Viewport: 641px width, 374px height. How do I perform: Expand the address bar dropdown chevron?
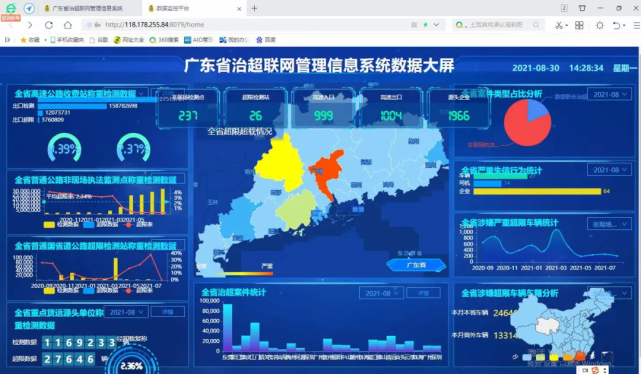click(436, 25)
